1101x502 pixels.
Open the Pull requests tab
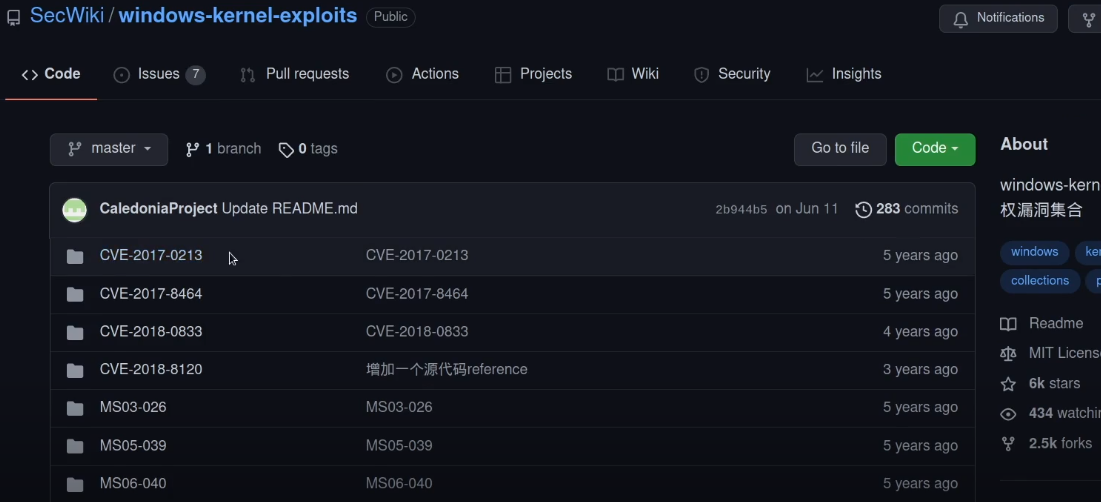pos(294,74)
